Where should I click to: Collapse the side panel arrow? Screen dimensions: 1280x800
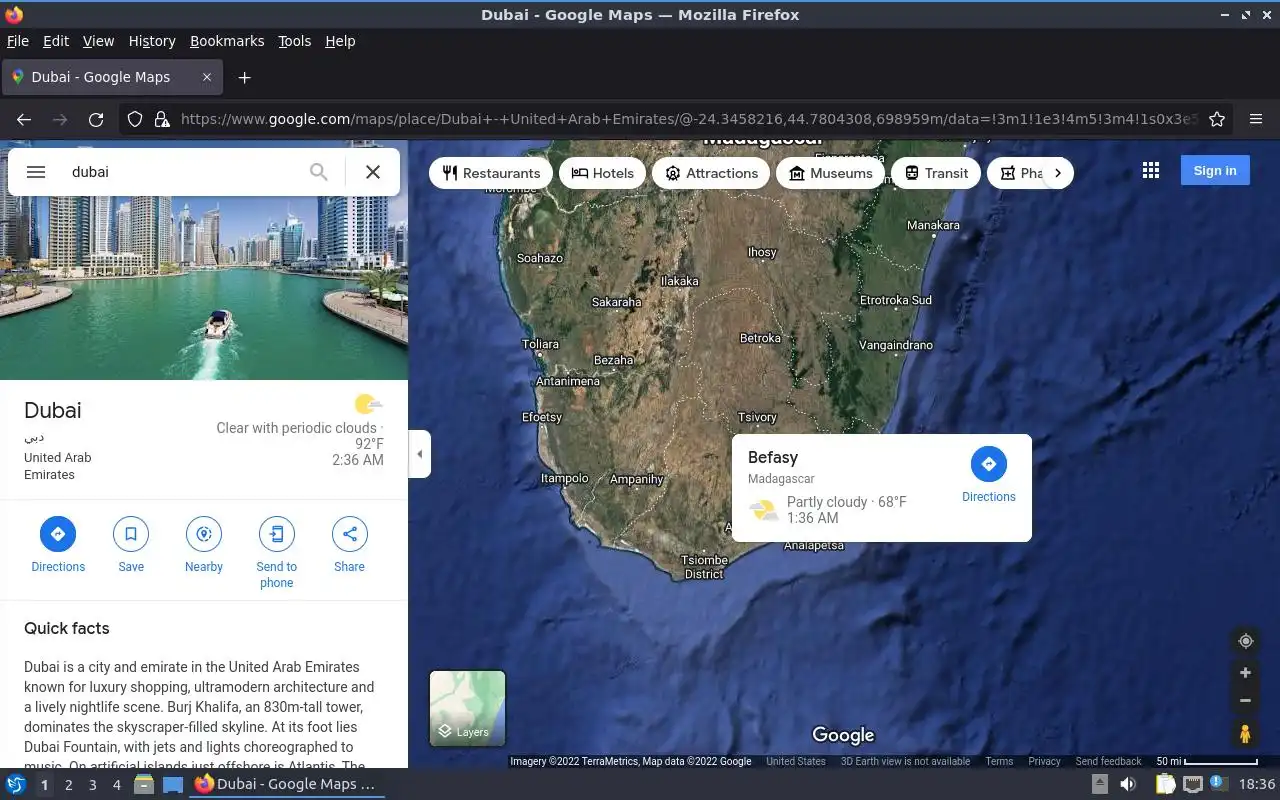pyautogui.click(x=420, y=454)
